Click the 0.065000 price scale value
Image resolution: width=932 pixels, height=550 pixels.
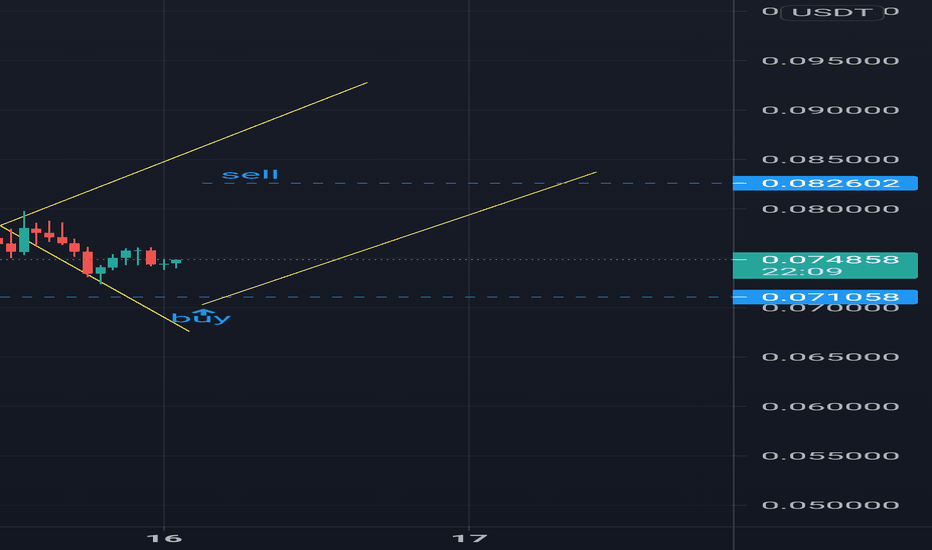[830, 357]
